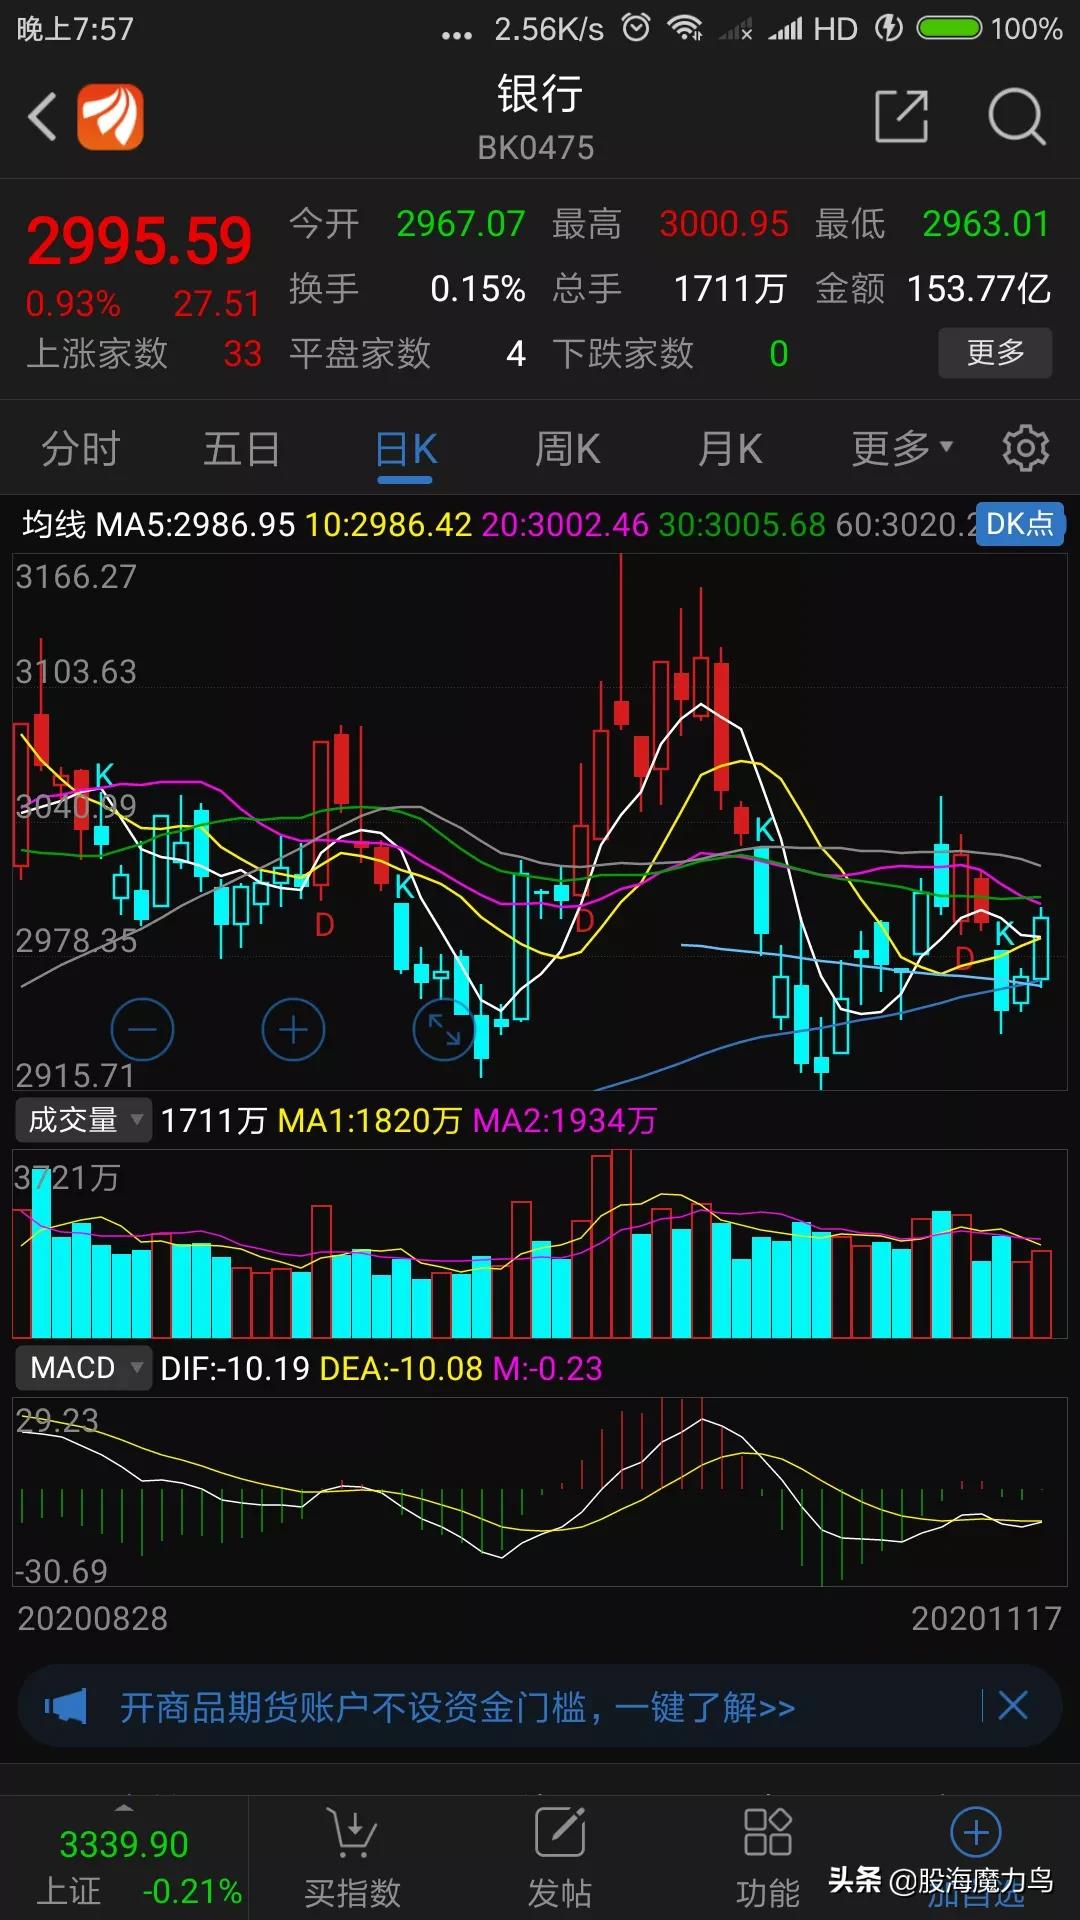Tap the end date 20201117

[x=986, y=1618]
